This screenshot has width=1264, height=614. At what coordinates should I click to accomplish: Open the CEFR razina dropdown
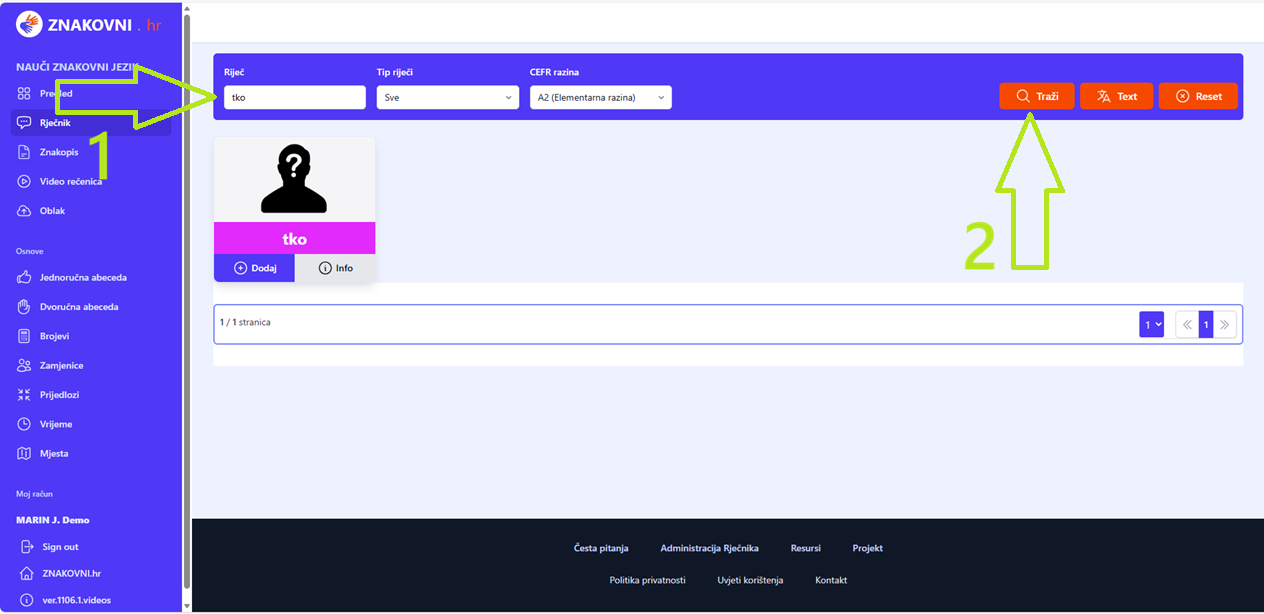point(600,97)
